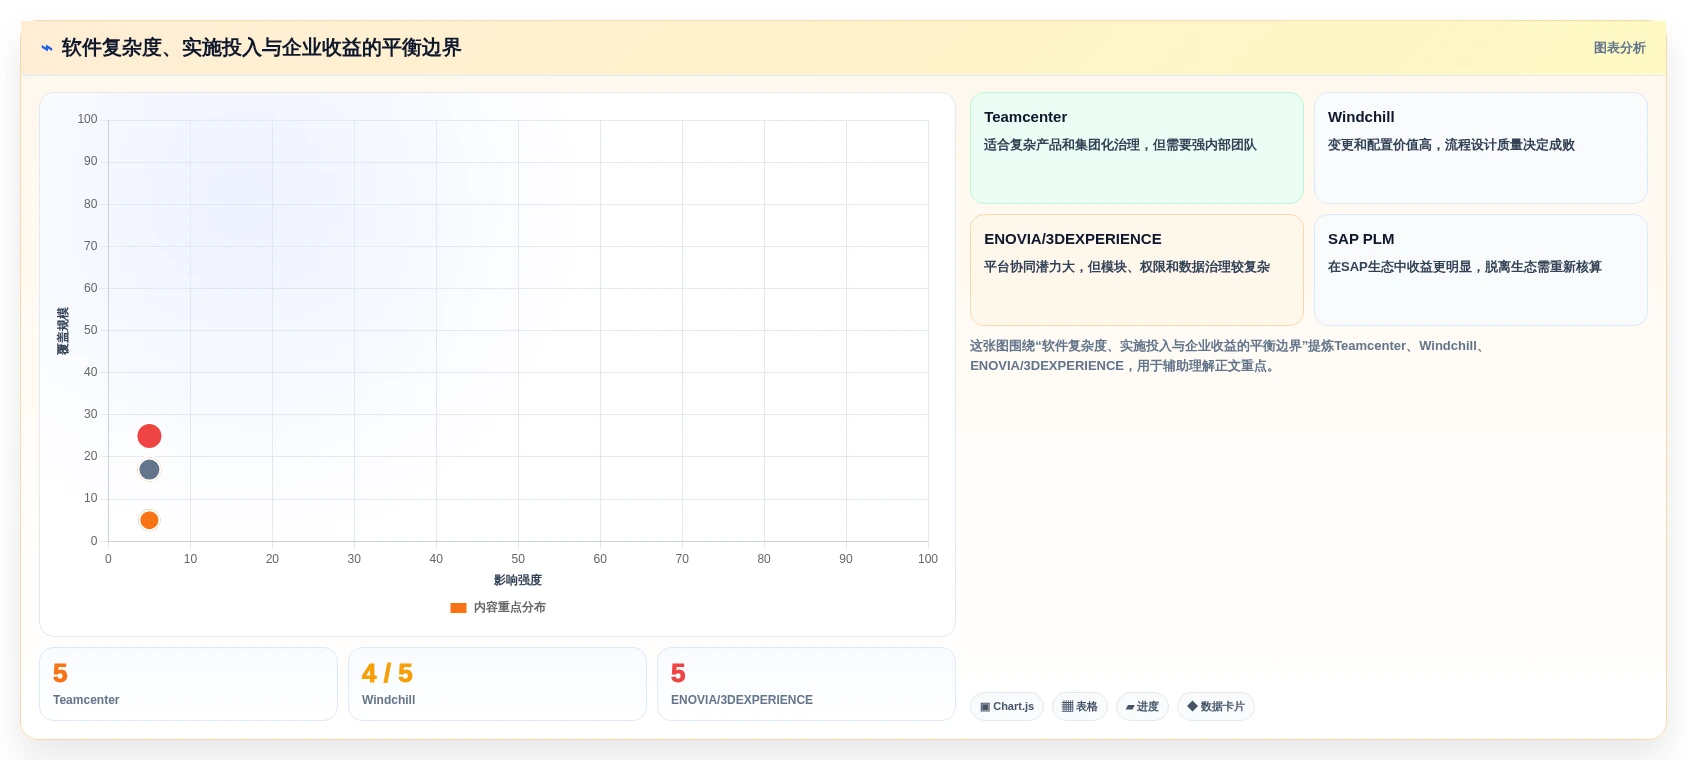Open the Windchill card
This screenshot has width=1687, height=760.
[1480, 148]
